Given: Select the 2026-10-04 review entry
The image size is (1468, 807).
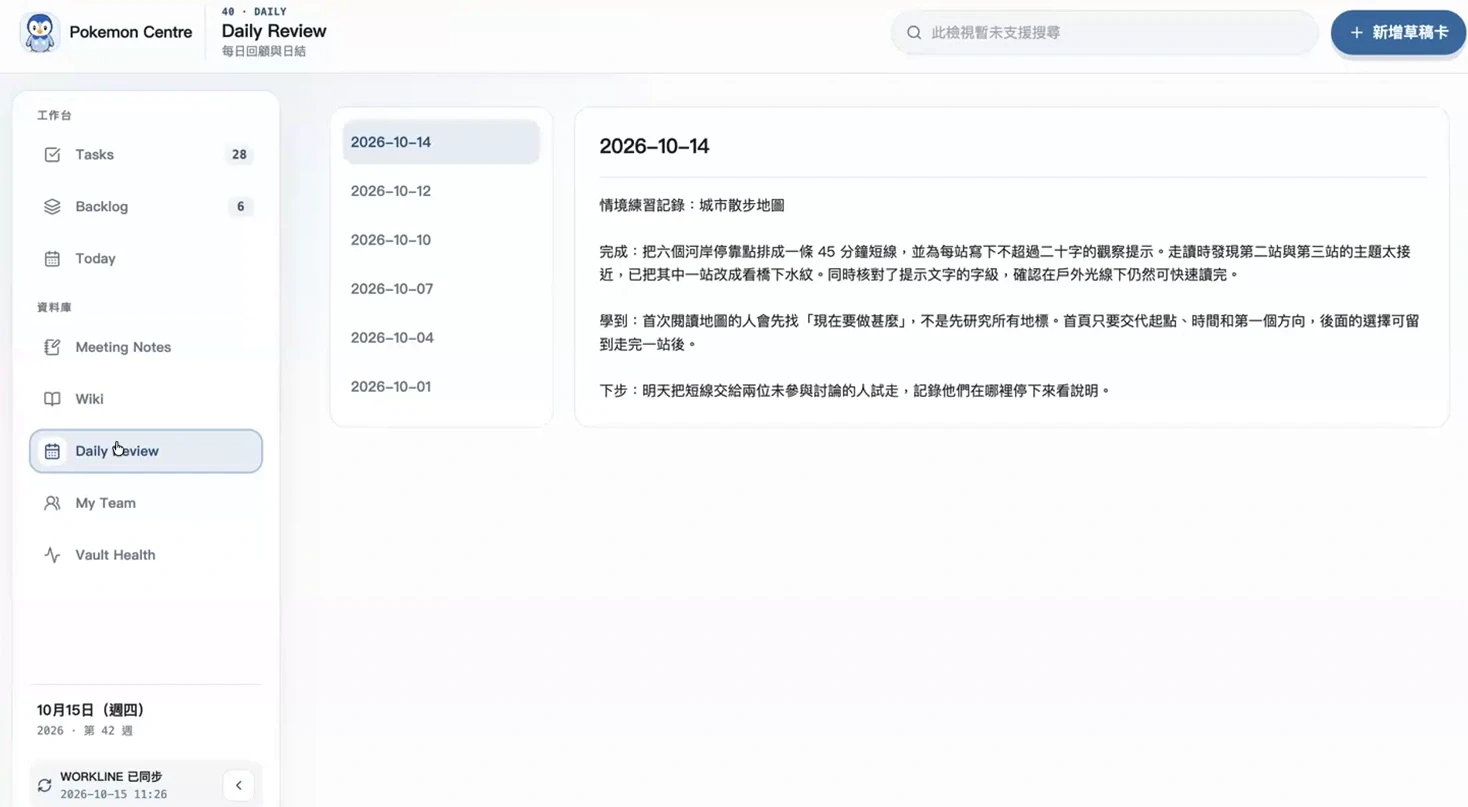Looking at the screenshot, I should (x=441, y=338).
